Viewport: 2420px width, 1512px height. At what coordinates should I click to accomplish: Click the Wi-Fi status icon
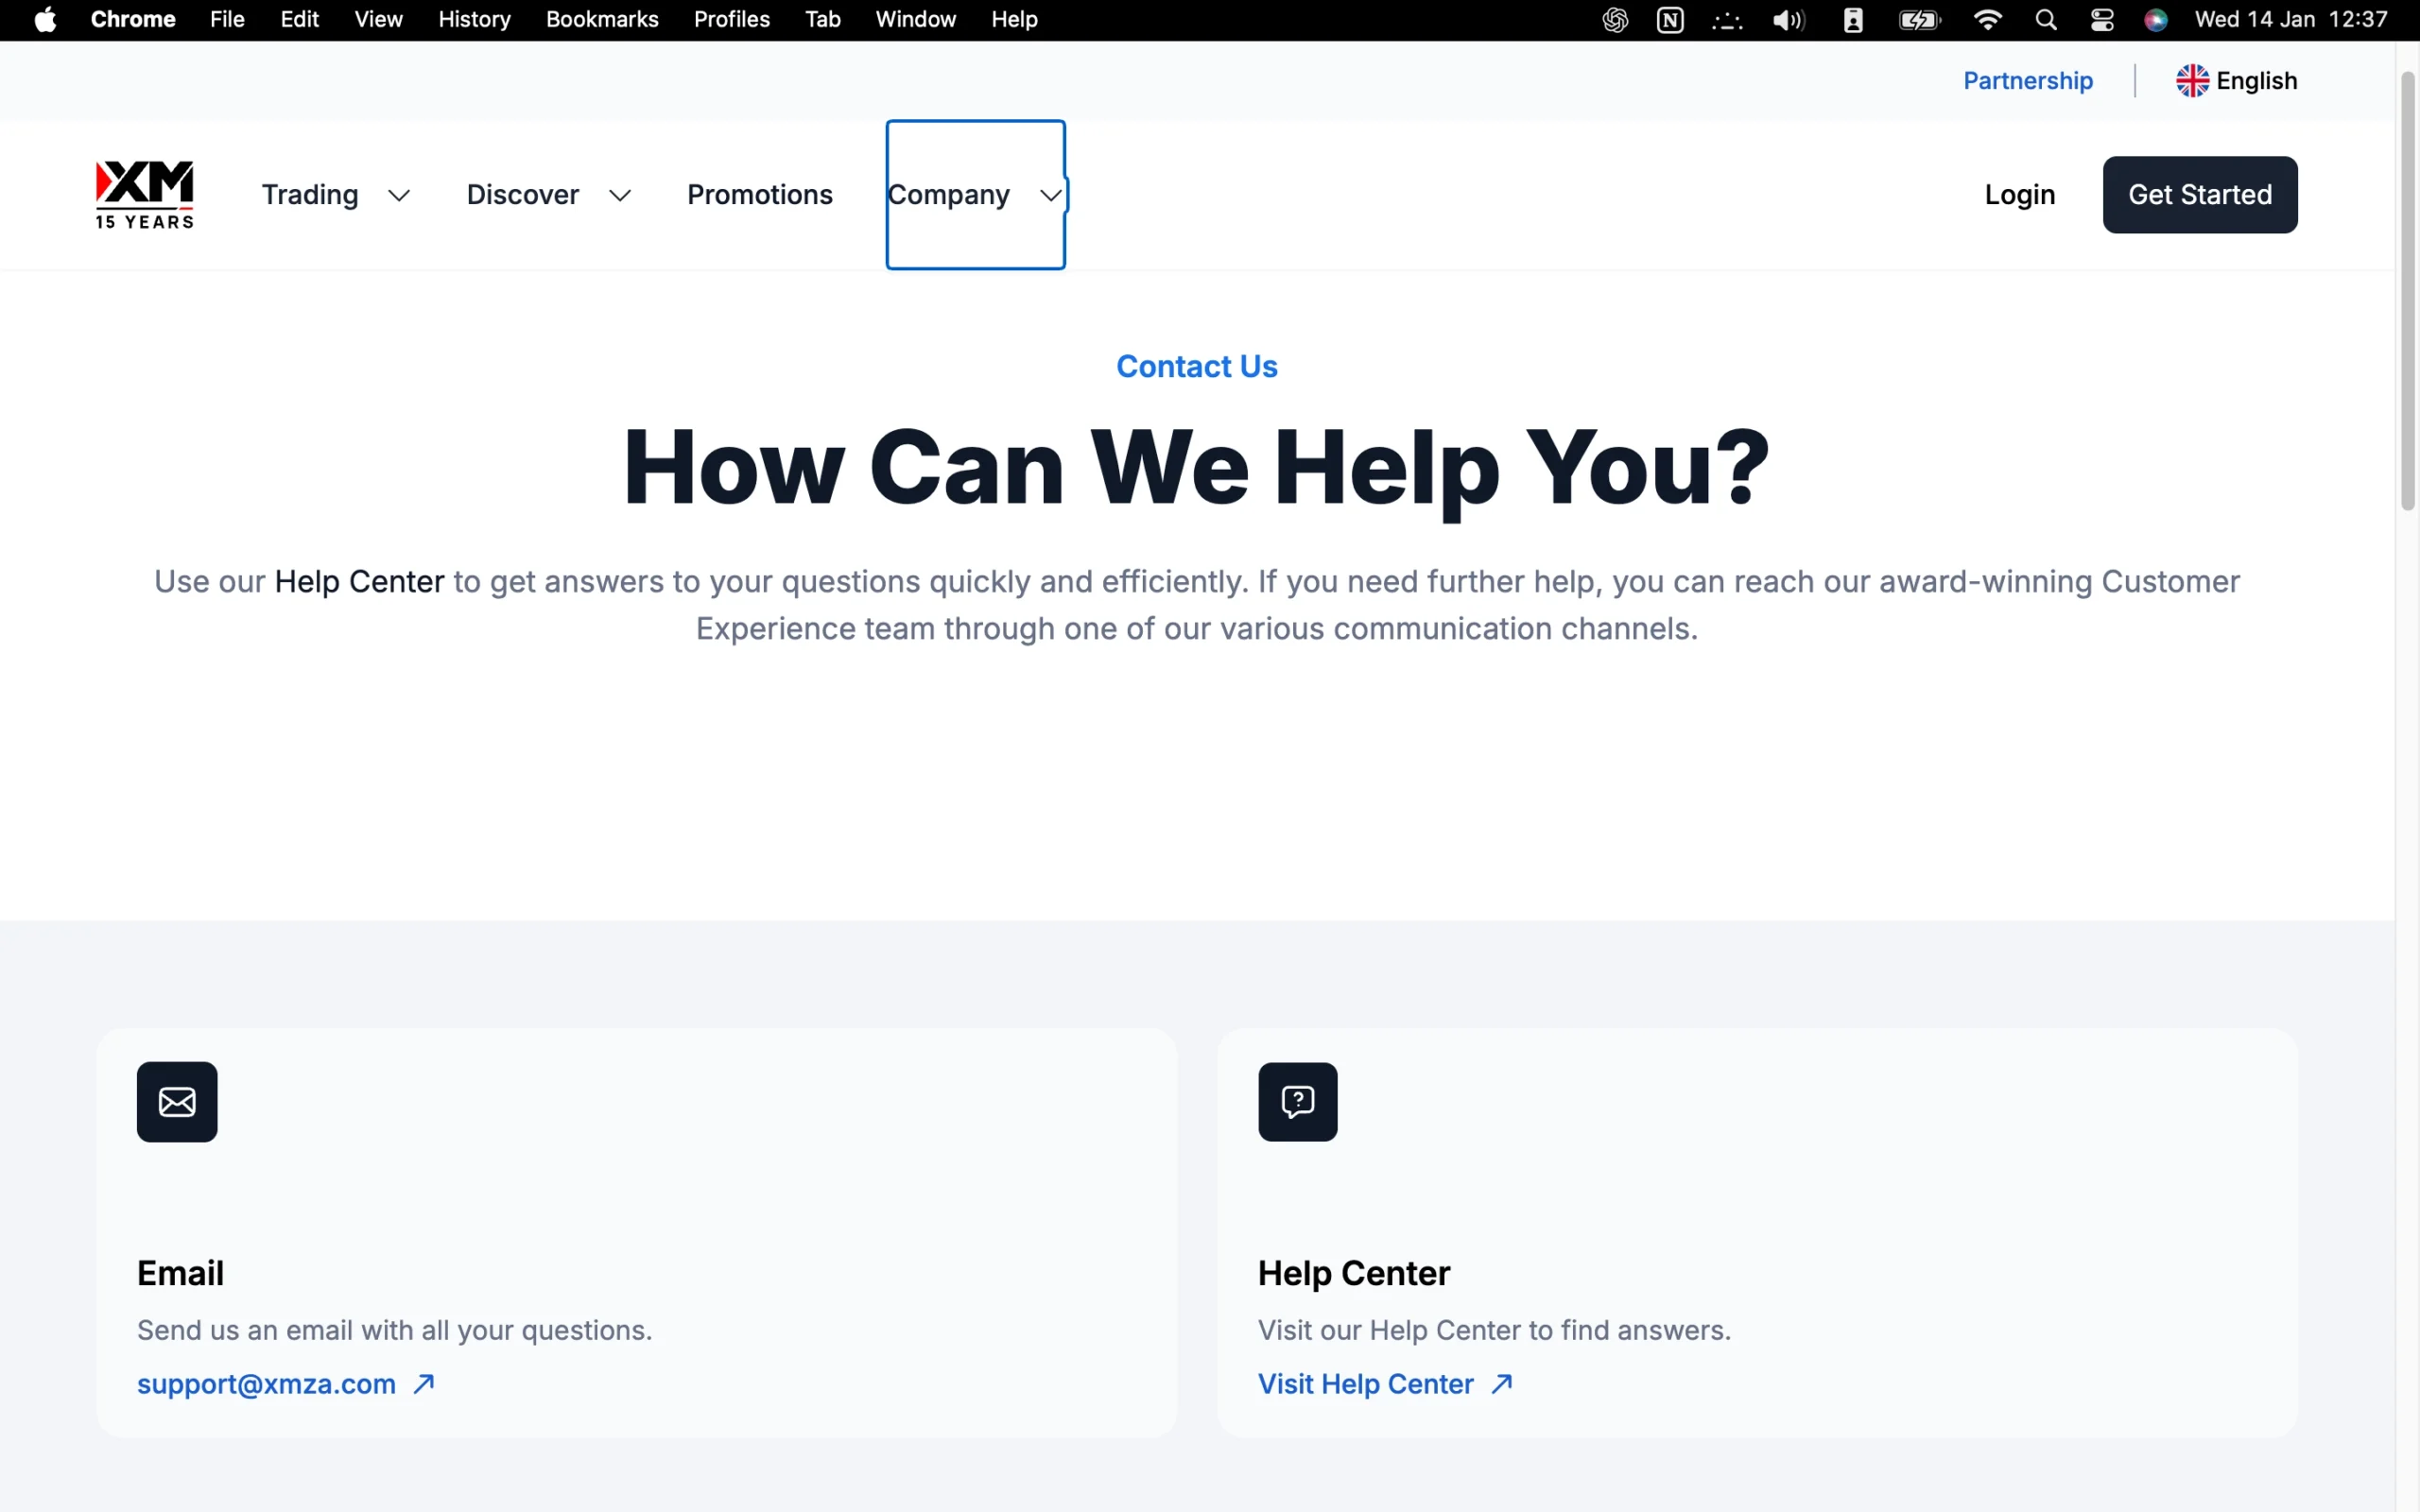tap(1987, 20)
